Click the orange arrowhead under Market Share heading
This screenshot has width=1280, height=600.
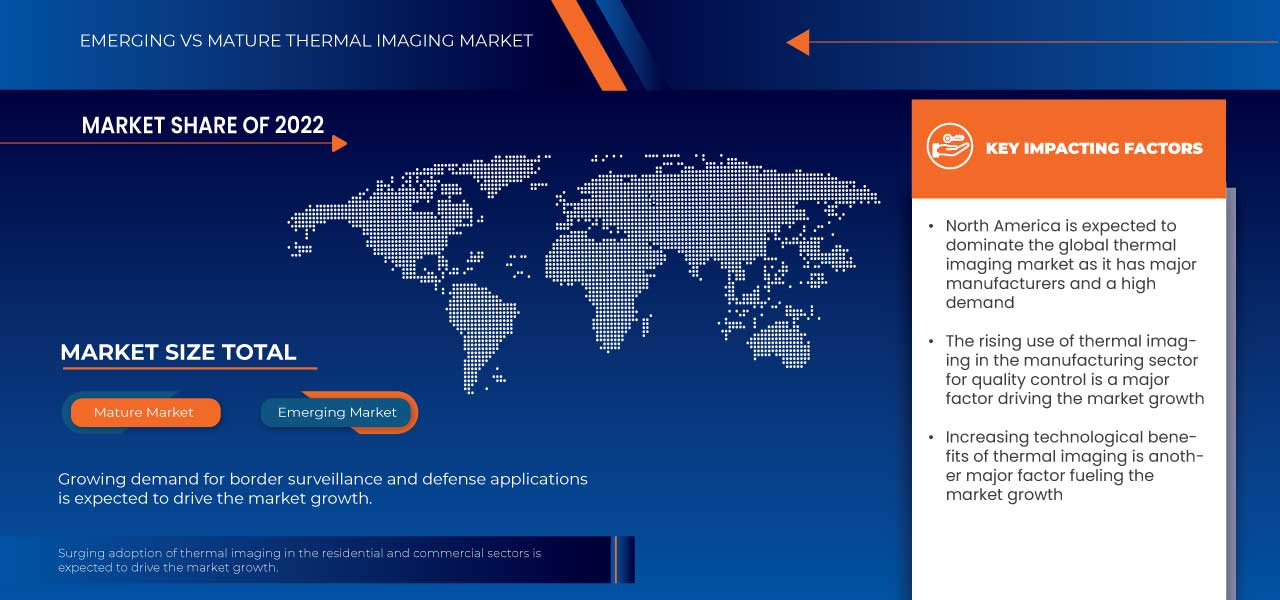[x=339, y=144]
